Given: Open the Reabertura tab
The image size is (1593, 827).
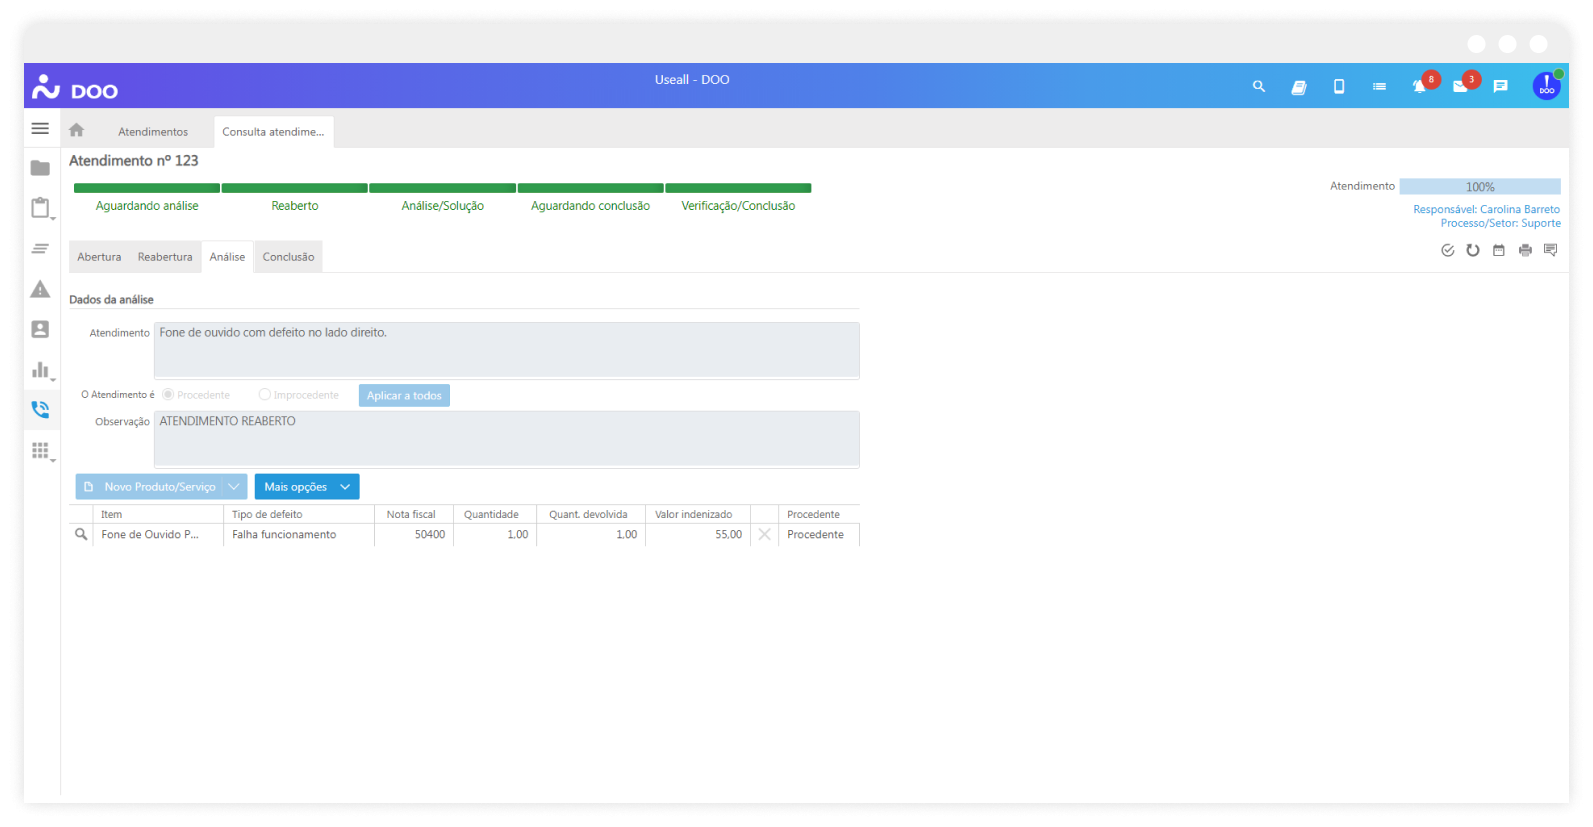Looking at the screenshot, I should 165,257.
